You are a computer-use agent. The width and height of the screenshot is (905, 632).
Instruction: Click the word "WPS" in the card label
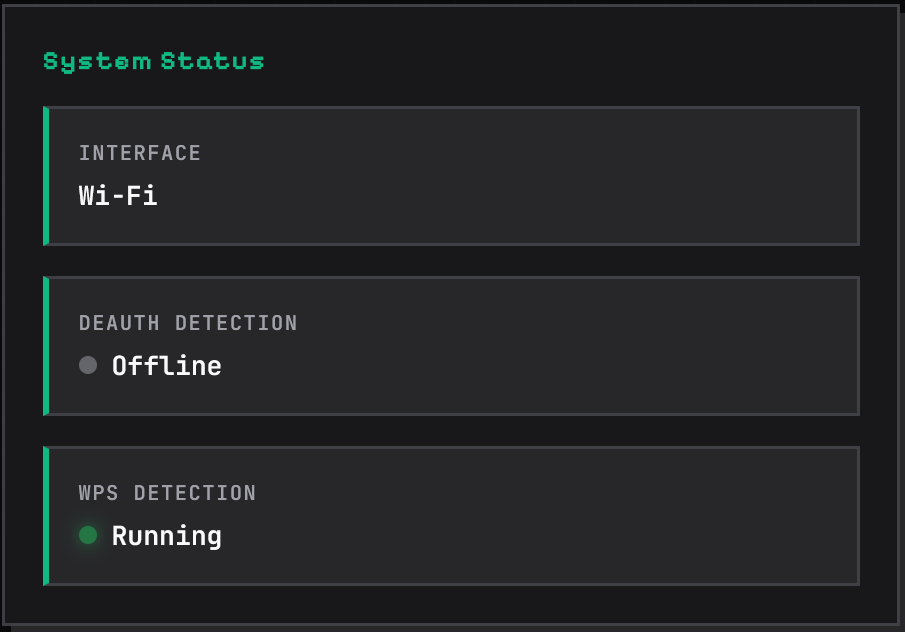pyautogui.click(x=100, y=493)
